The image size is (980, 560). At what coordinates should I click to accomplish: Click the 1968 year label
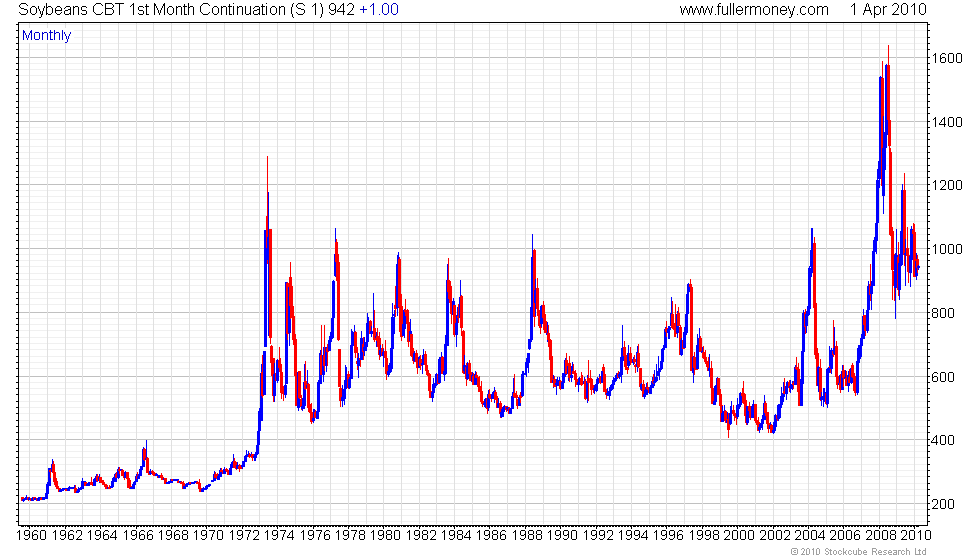[x=173, y=536]
